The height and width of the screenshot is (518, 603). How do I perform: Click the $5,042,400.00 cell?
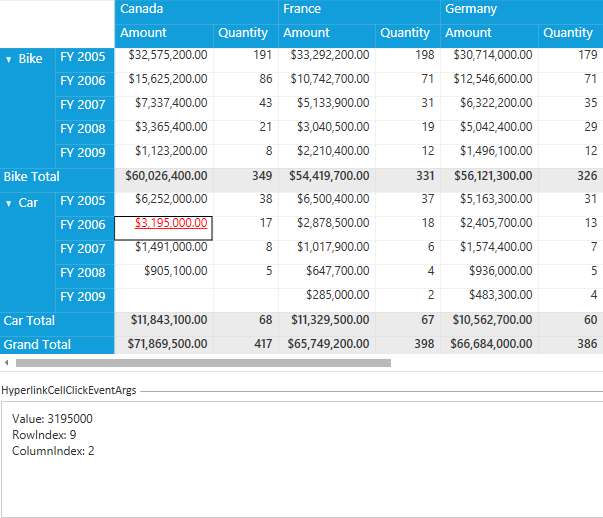[x=489, y=132]
